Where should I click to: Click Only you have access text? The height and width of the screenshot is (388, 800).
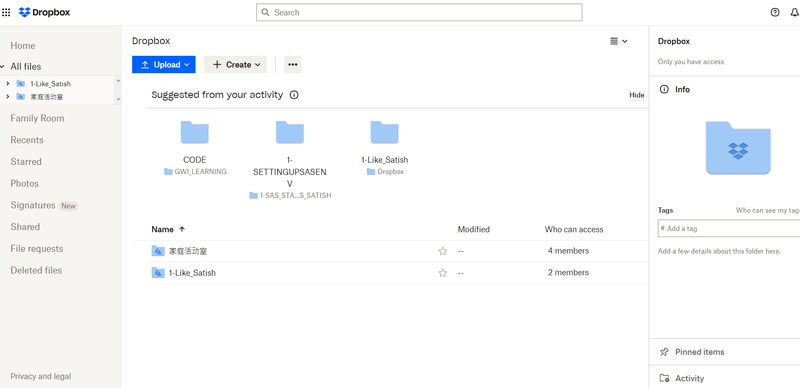[x=691, y=62]
